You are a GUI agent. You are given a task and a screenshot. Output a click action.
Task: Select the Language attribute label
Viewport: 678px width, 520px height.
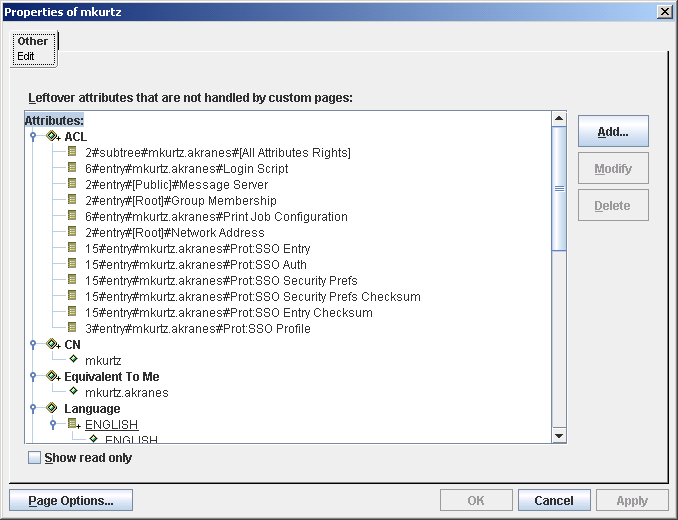pyautogui.click(x=92, y=408)
